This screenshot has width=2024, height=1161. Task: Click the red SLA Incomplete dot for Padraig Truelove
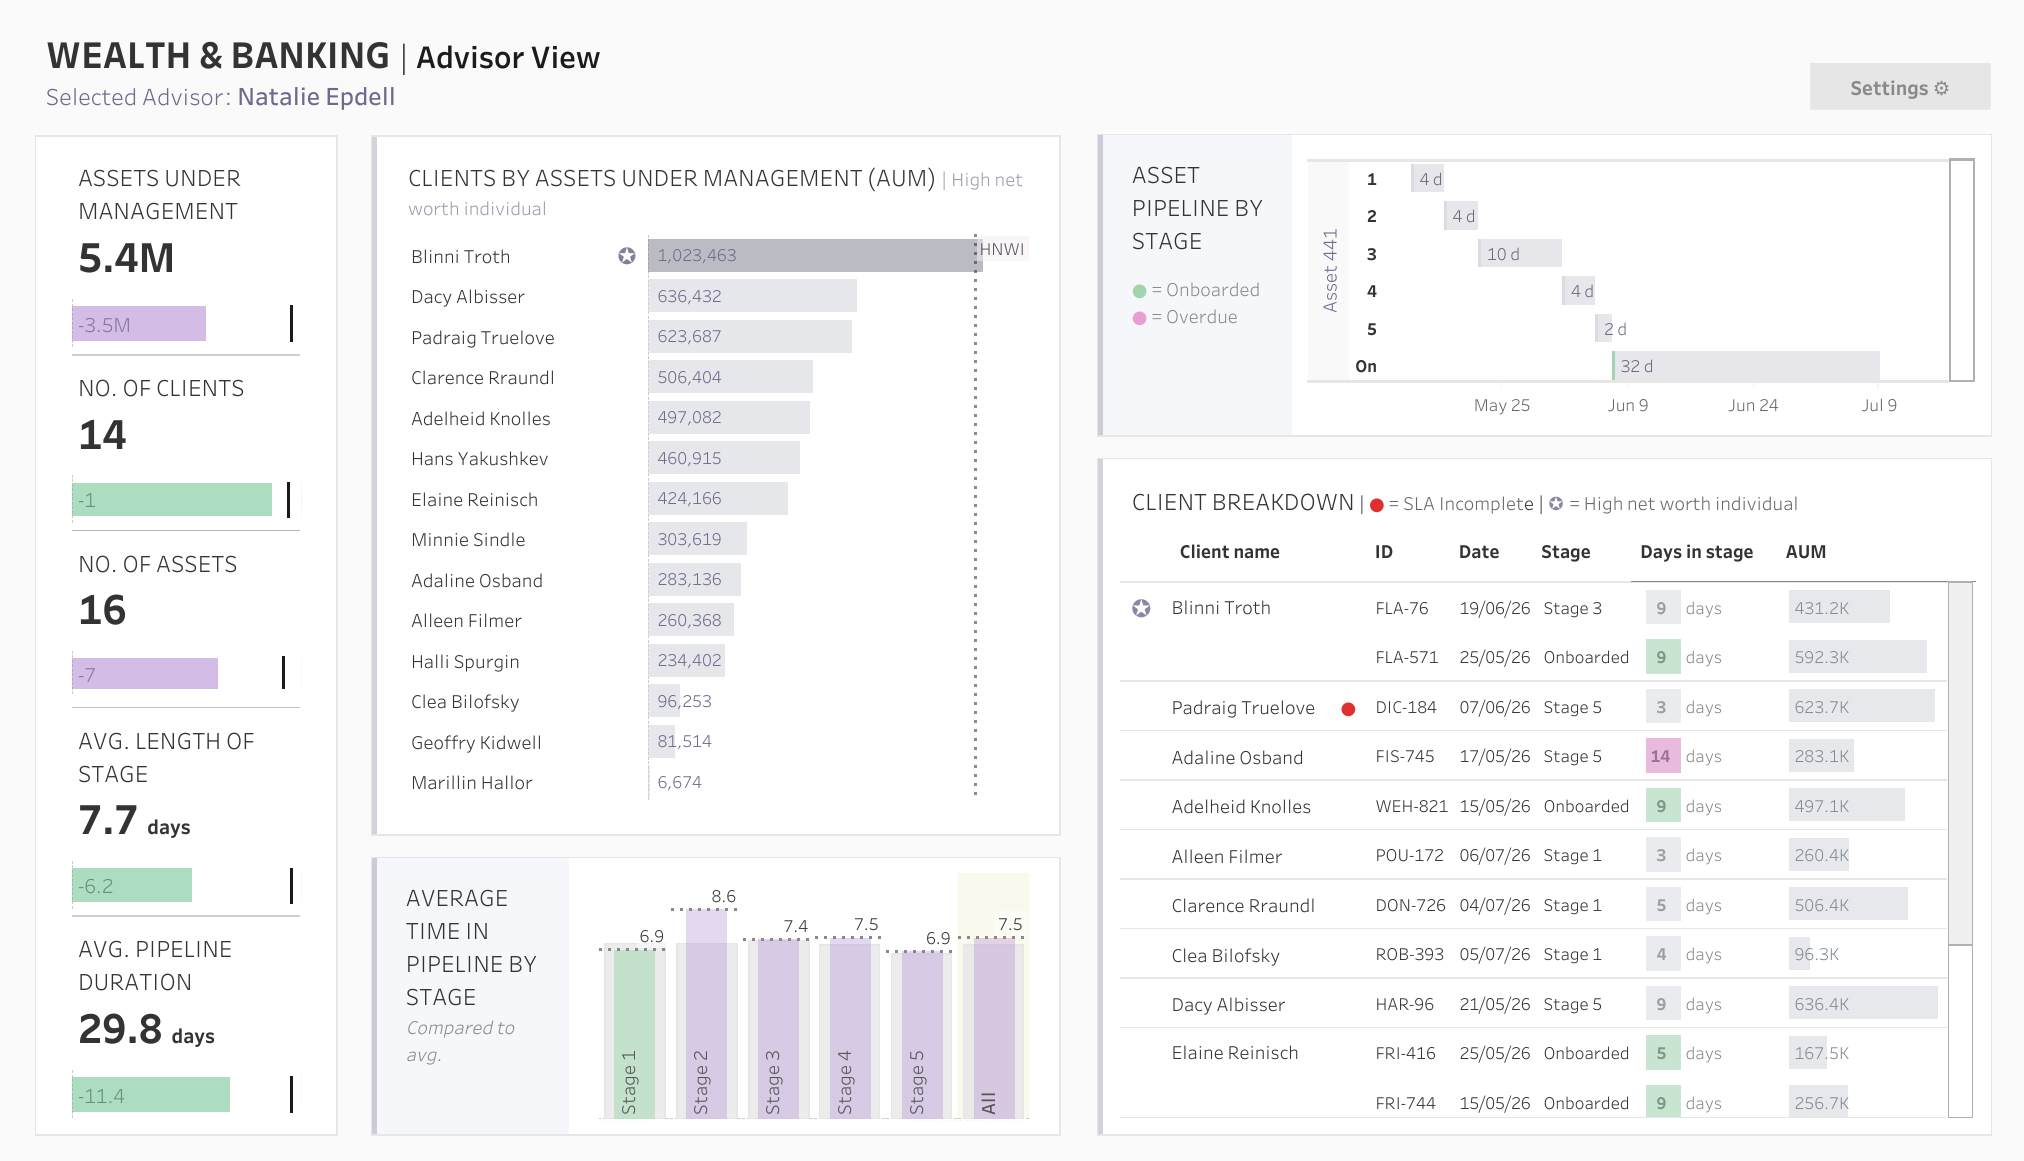coord(1348,709)
